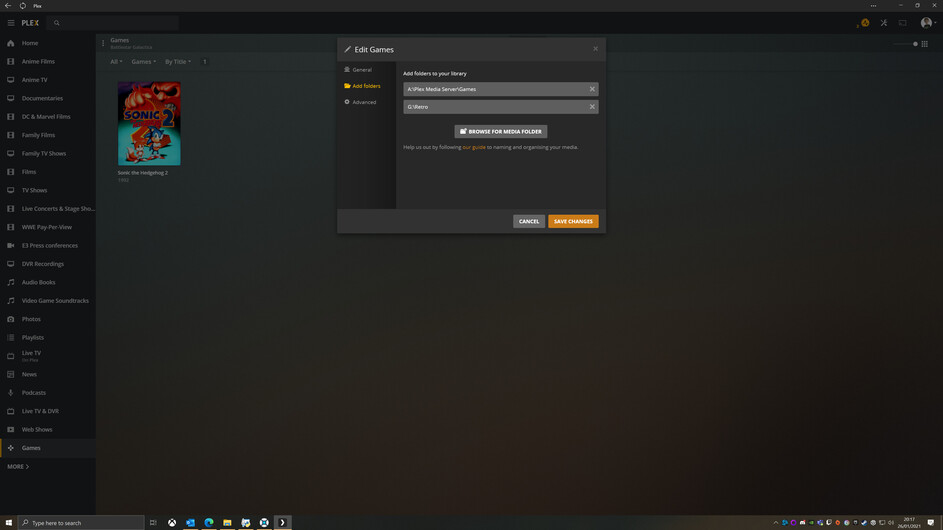Expand MORE in sidebar

(x=18, y=467)
